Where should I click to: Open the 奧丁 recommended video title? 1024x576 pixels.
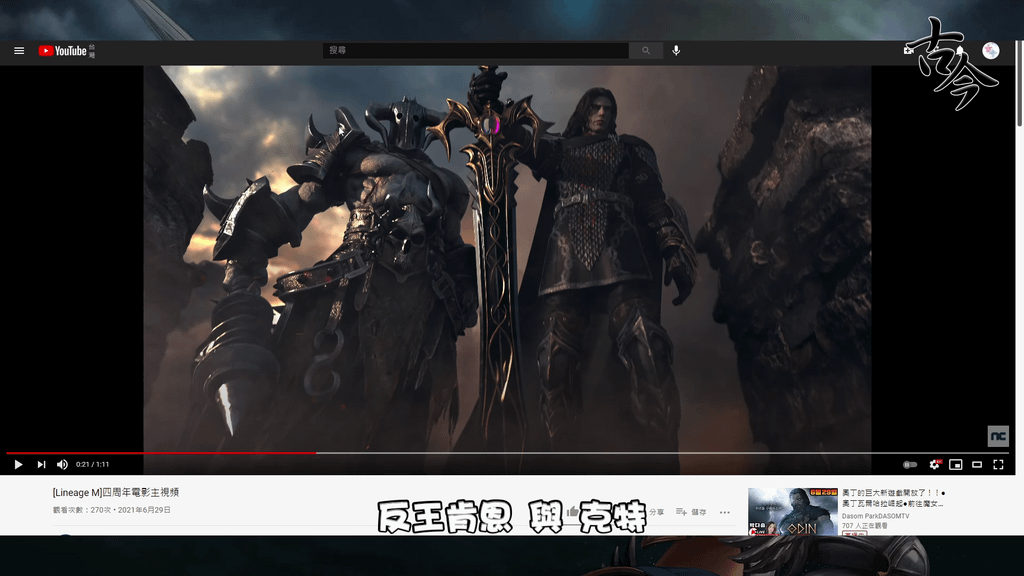point(893,498)
